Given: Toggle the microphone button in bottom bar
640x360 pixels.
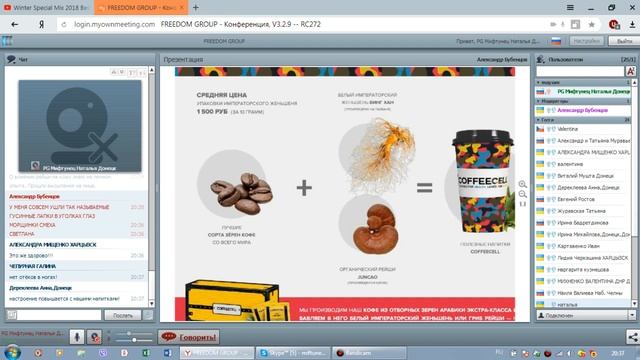Looking at the screenshot, I should (x=77, y=337).
